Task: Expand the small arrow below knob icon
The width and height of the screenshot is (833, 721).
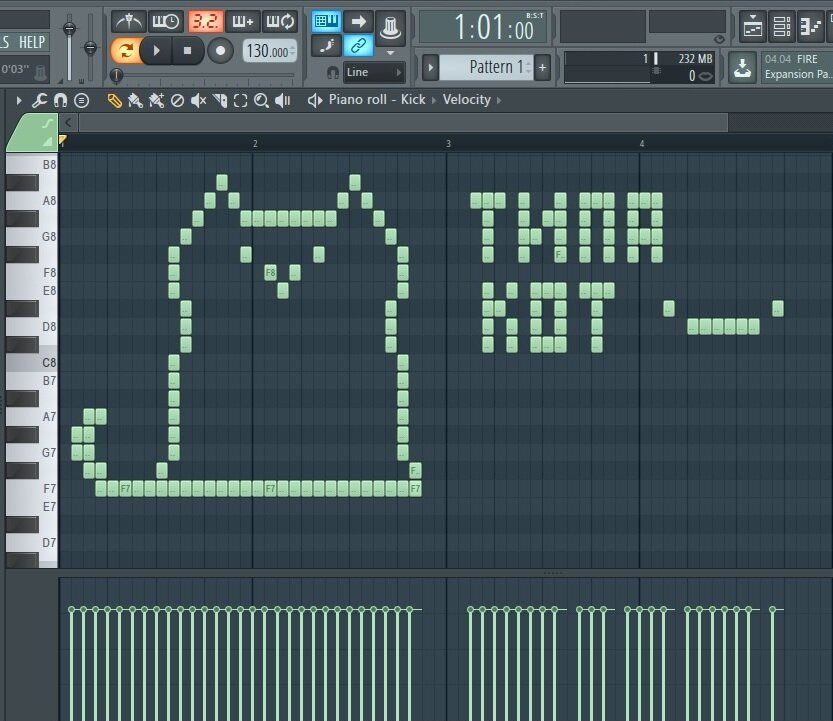Action: point(390,53)
